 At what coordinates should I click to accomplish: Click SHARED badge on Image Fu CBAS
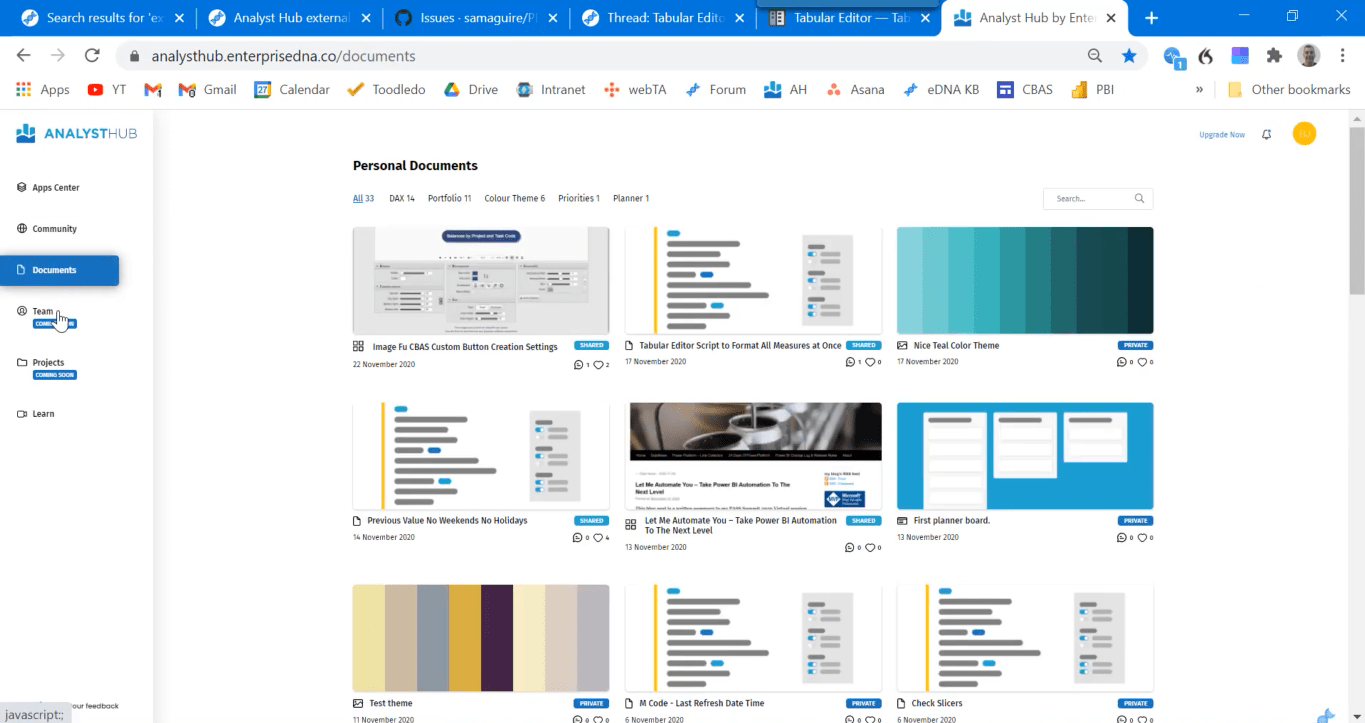pos(591,346)
